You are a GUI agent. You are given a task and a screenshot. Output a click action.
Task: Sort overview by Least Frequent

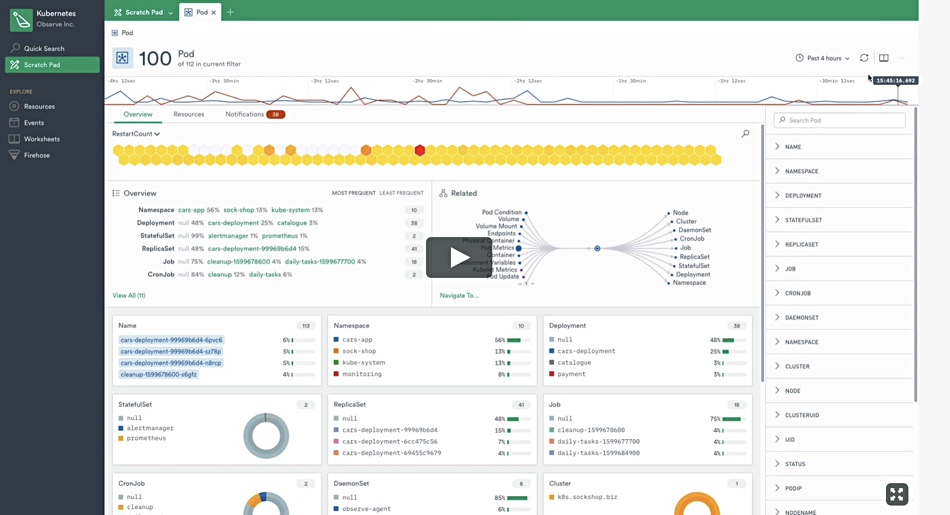click(x=402, y=193)
